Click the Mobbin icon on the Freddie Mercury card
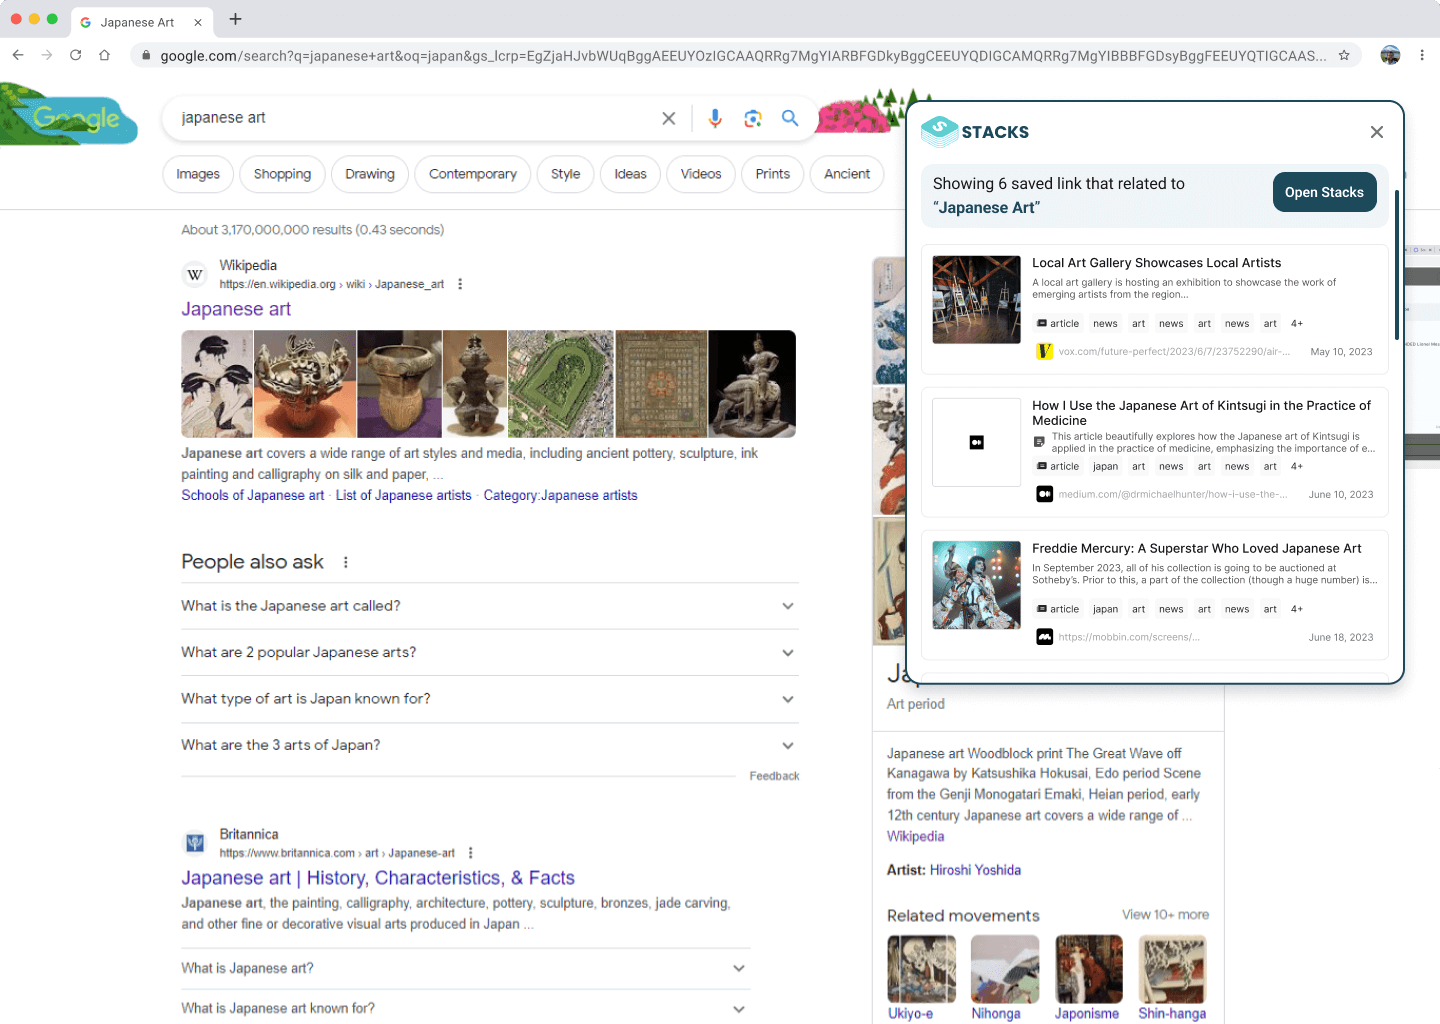1440x1024 pixels. pos(1044,636)
